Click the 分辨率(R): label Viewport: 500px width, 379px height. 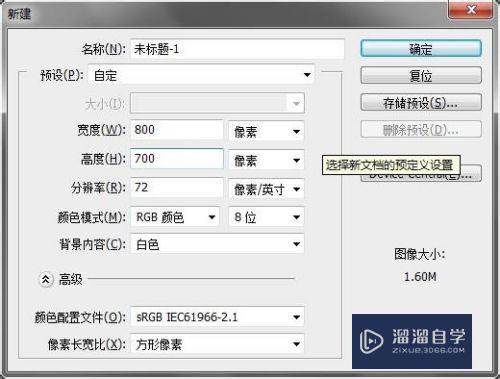[x=99, y=188]
